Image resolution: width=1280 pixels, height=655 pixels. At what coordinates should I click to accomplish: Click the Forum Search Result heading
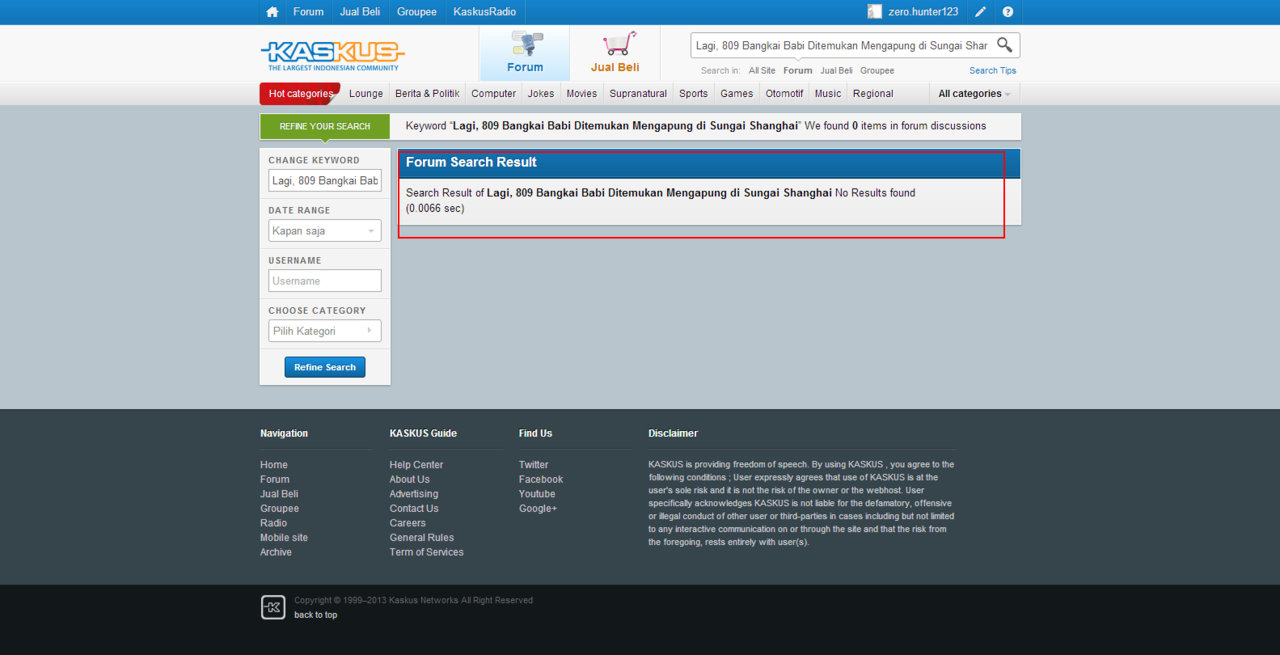471,162
